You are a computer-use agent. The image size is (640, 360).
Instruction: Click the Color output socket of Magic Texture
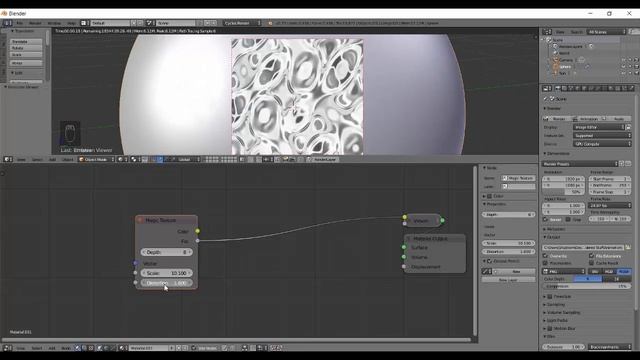tap(198, 231)
